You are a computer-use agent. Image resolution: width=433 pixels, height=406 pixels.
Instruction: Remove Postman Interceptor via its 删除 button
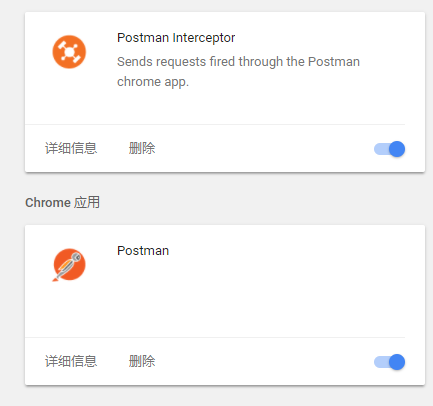142,148
